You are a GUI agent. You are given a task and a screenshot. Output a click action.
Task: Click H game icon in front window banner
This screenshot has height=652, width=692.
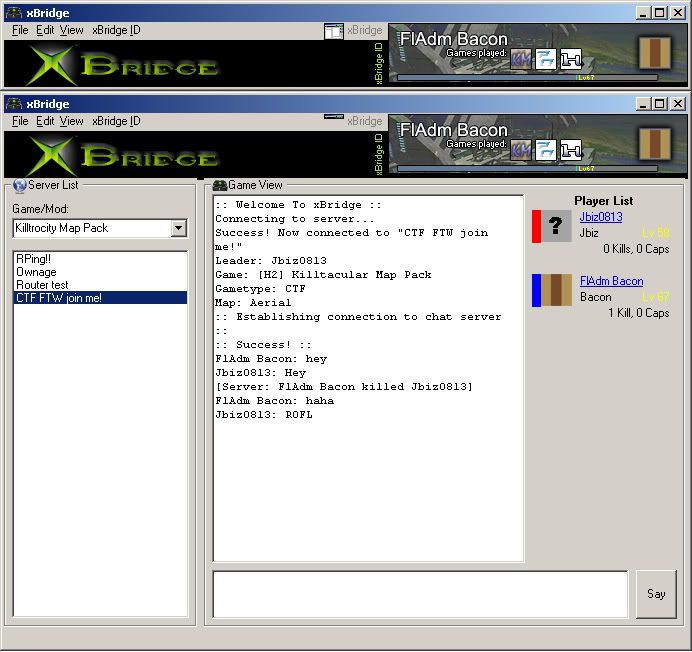571,151
